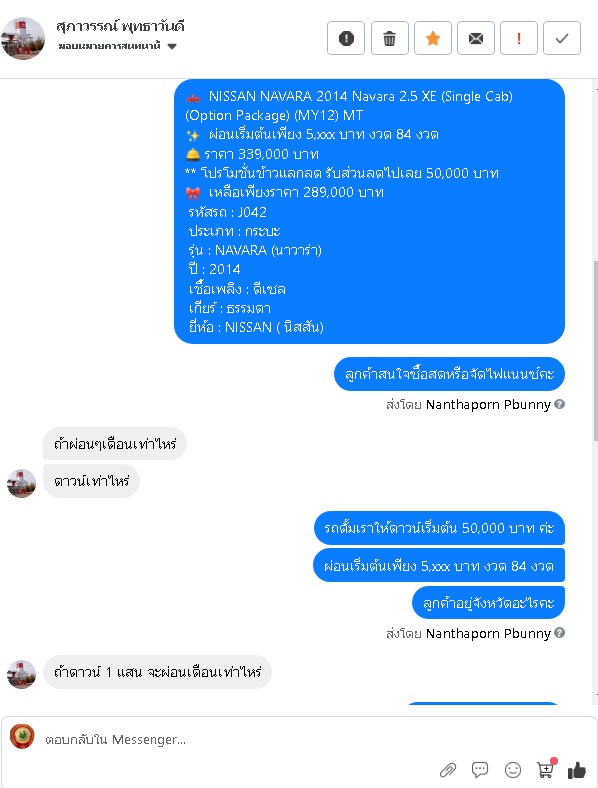Mark conversation unread with envelope icon
This screenshot has height=788, width=598.
pos(476,38)
